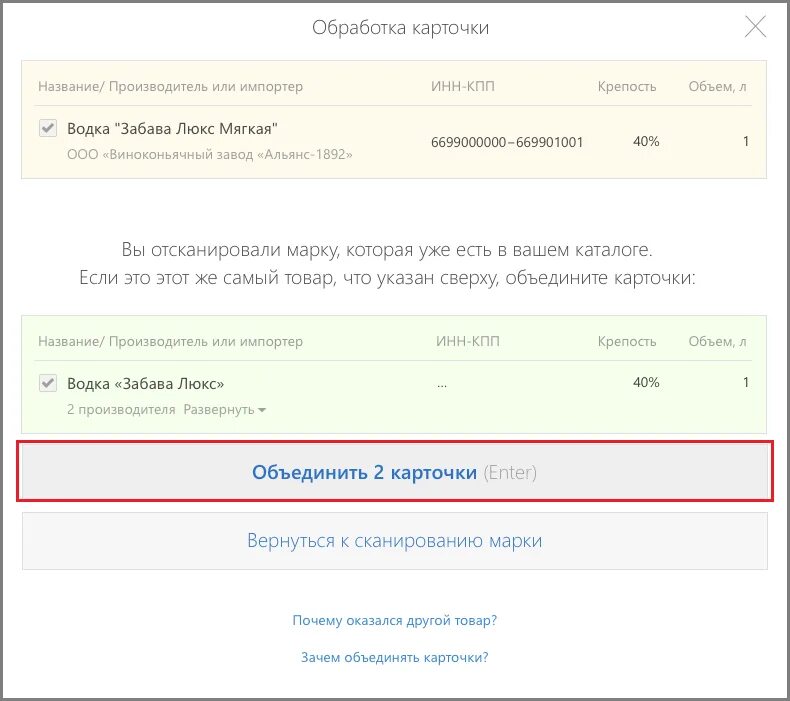Viewport: 790px width, 701px height.
Task: Click ИНН-КПП column header in top table
Action: tap(463, 86)
